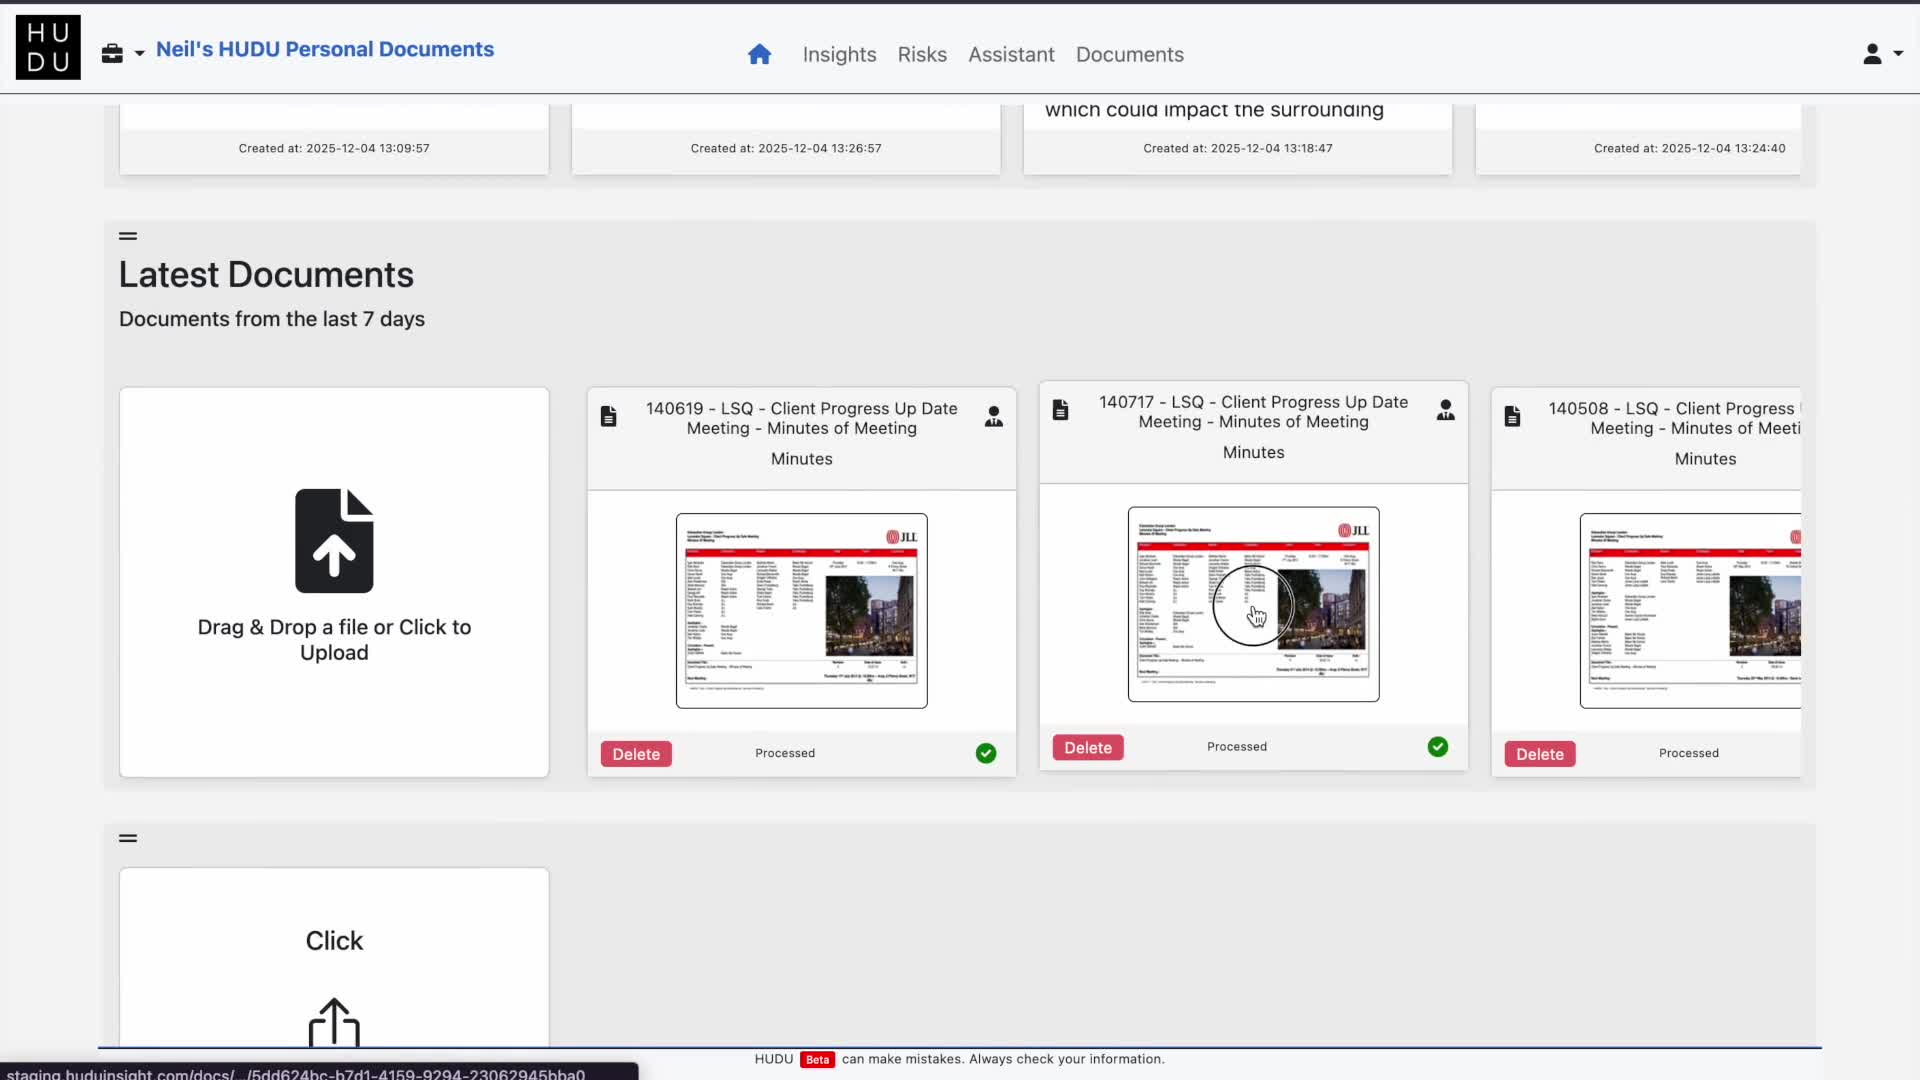The image size is (1920, 1080).
Task: Collapse the Latest Documents section handle
Action: click(x=128, y=236)
